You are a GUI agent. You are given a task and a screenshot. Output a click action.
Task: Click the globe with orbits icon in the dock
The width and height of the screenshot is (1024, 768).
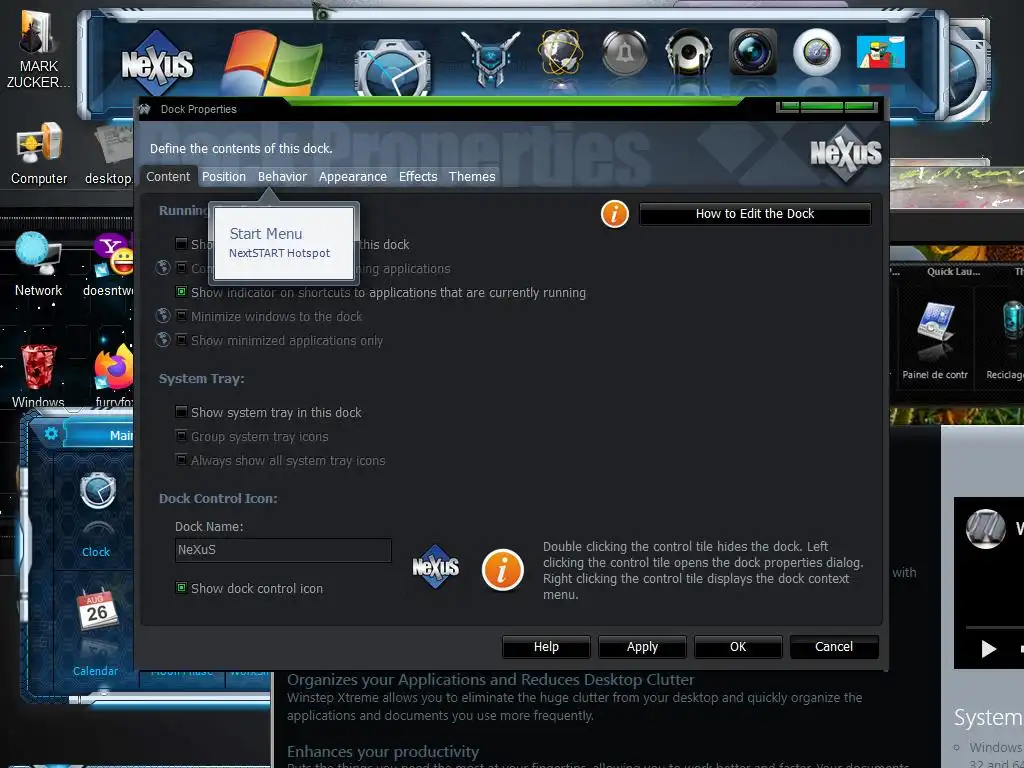(560, 52)
